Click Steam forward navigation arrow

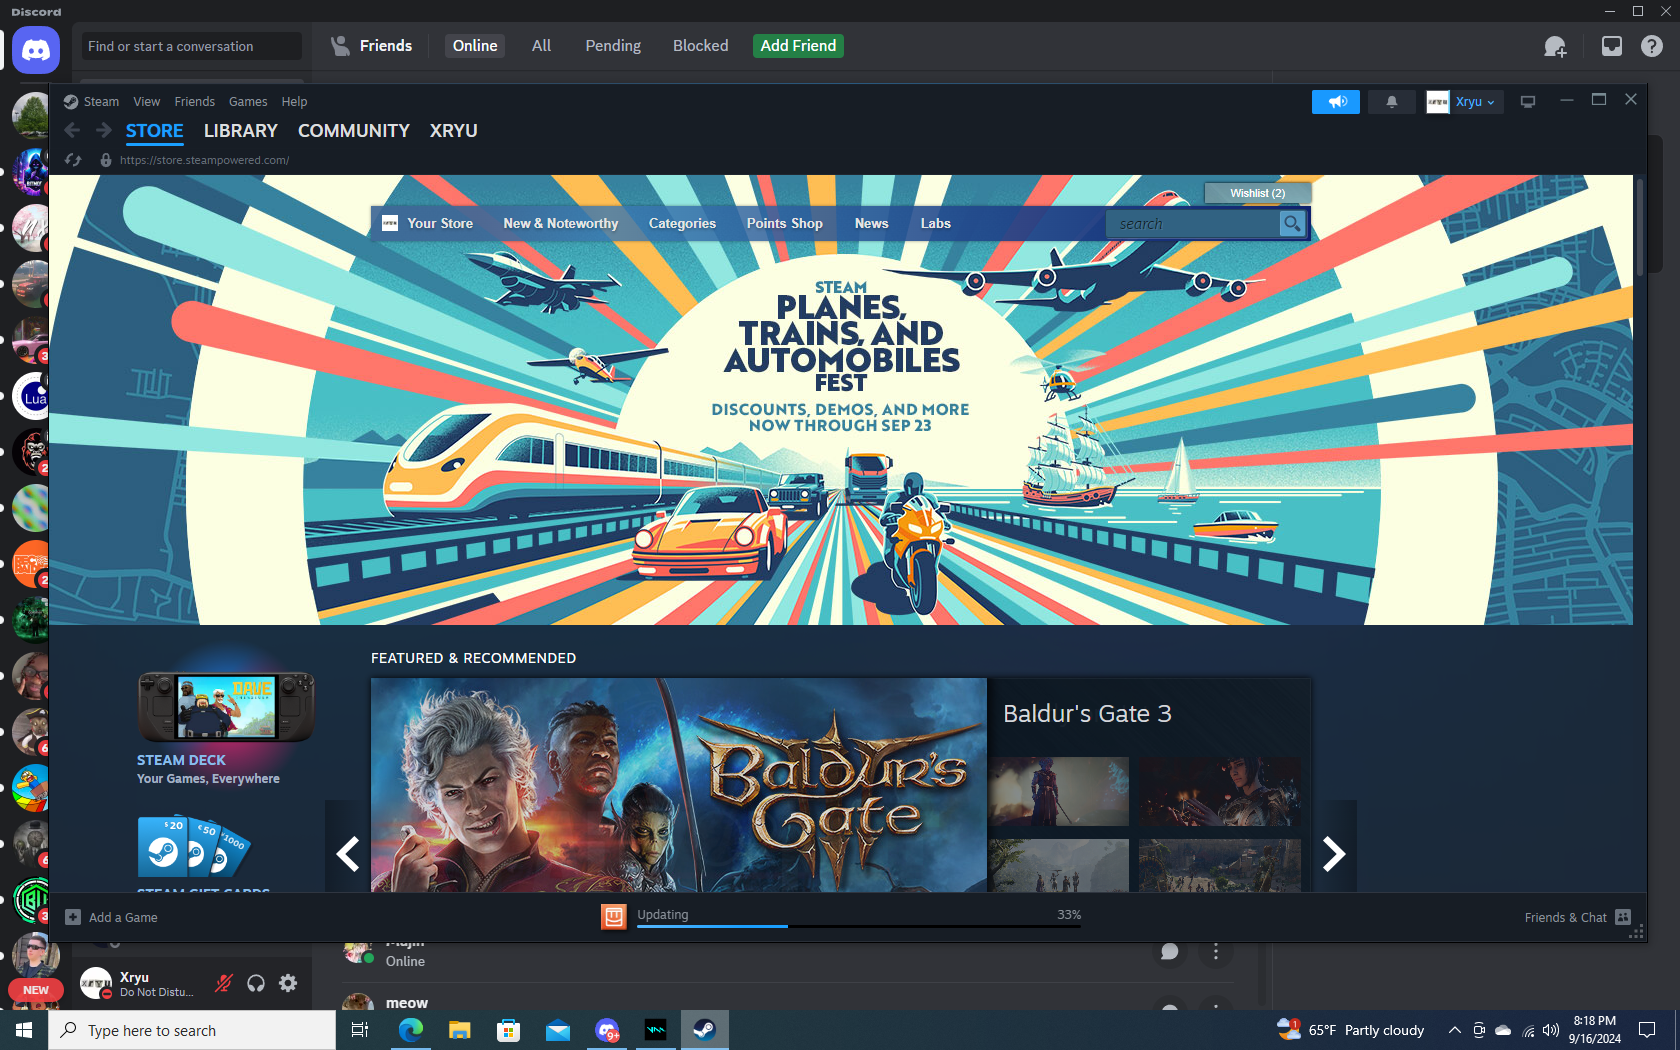104,130
